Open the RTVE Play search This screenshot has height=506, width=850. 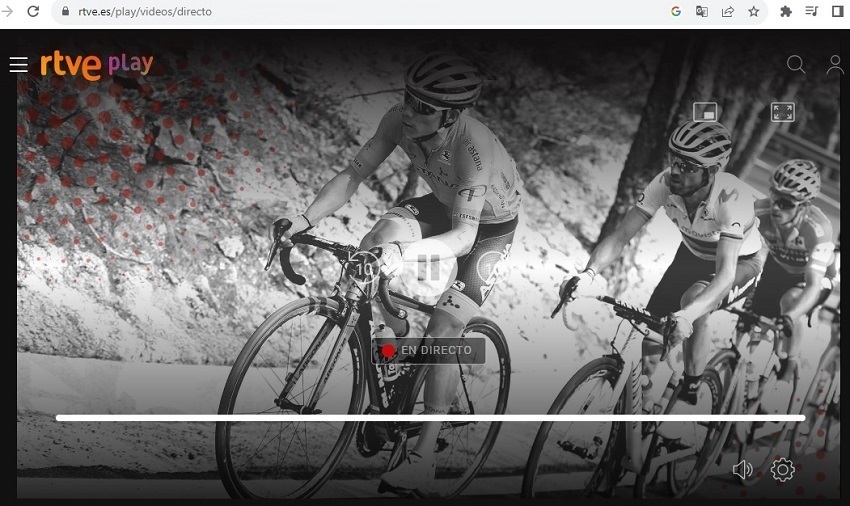[795, 65]
